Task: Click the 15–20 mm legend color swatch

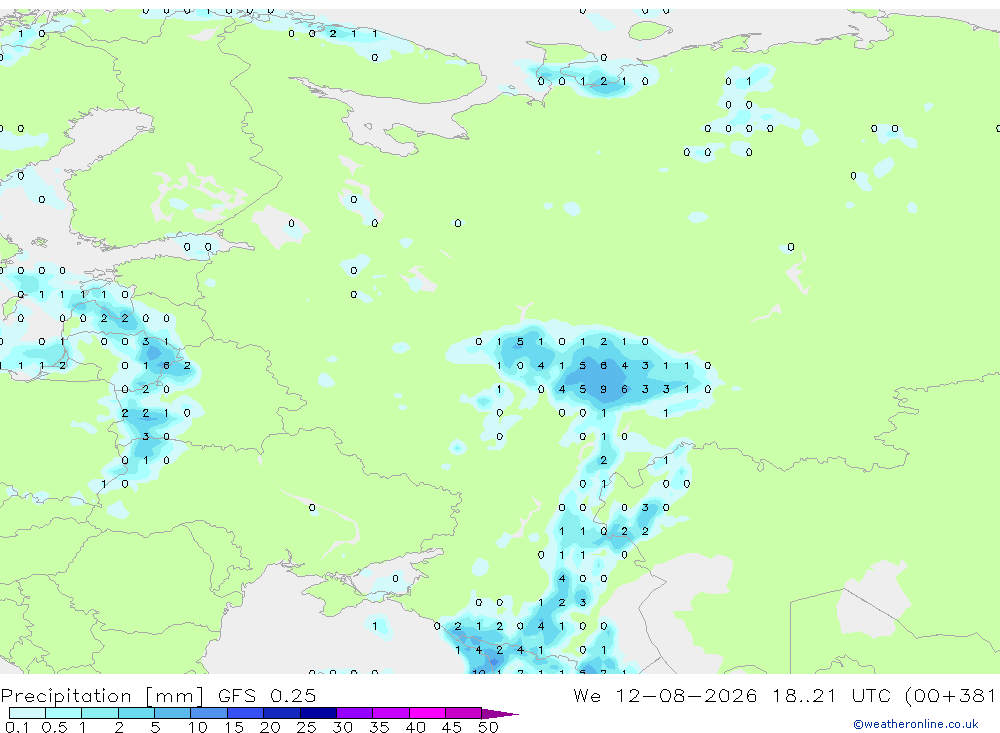Action: click(x=246, y=713)
